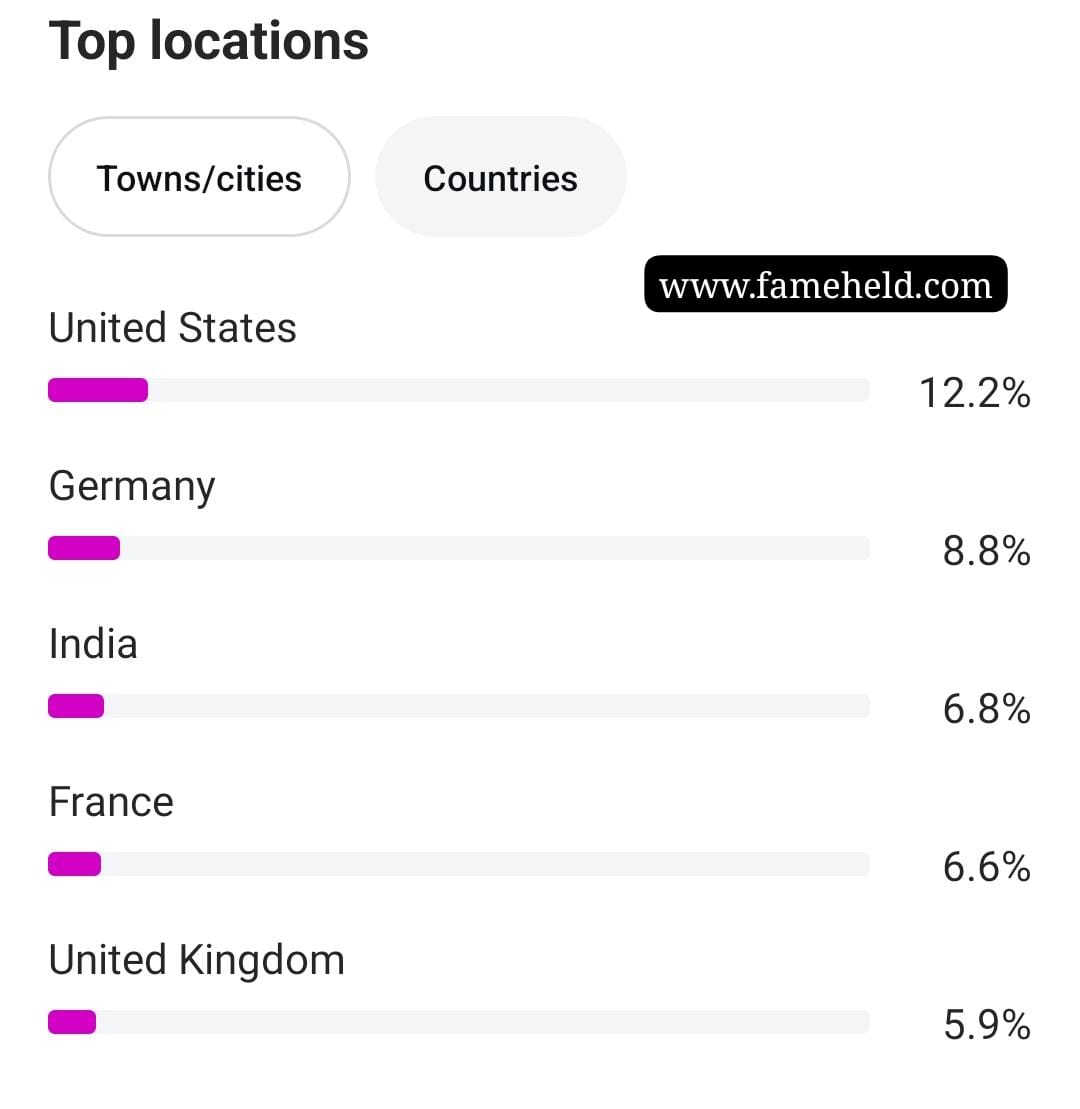Viewport: 1080px width, 1109px height.
Task: Click the 6.8% percentage
Action: (987, 709)
